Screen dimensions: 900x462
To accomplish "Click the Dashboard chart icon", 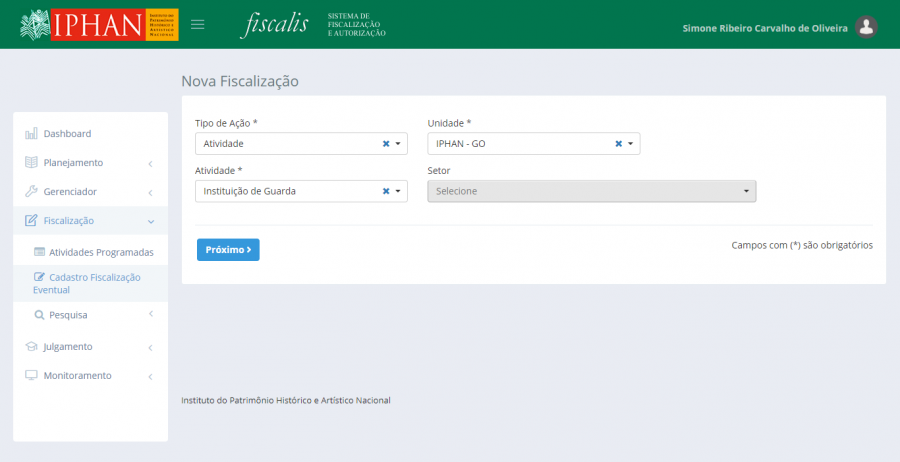I will point(31,134).
